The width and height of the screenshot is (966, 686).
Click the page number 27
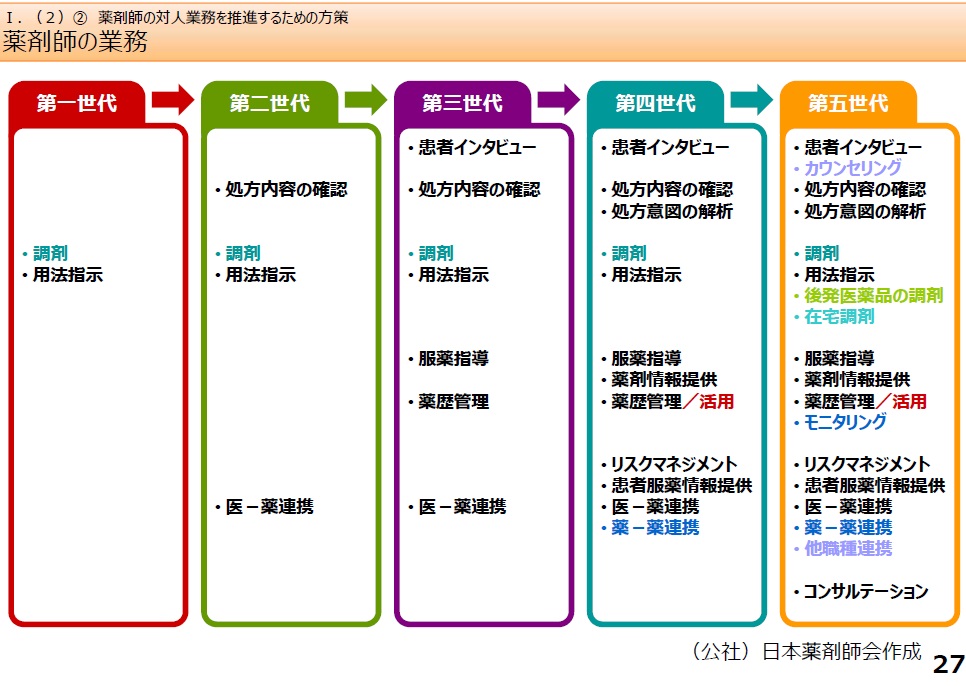tap(948, 664)
